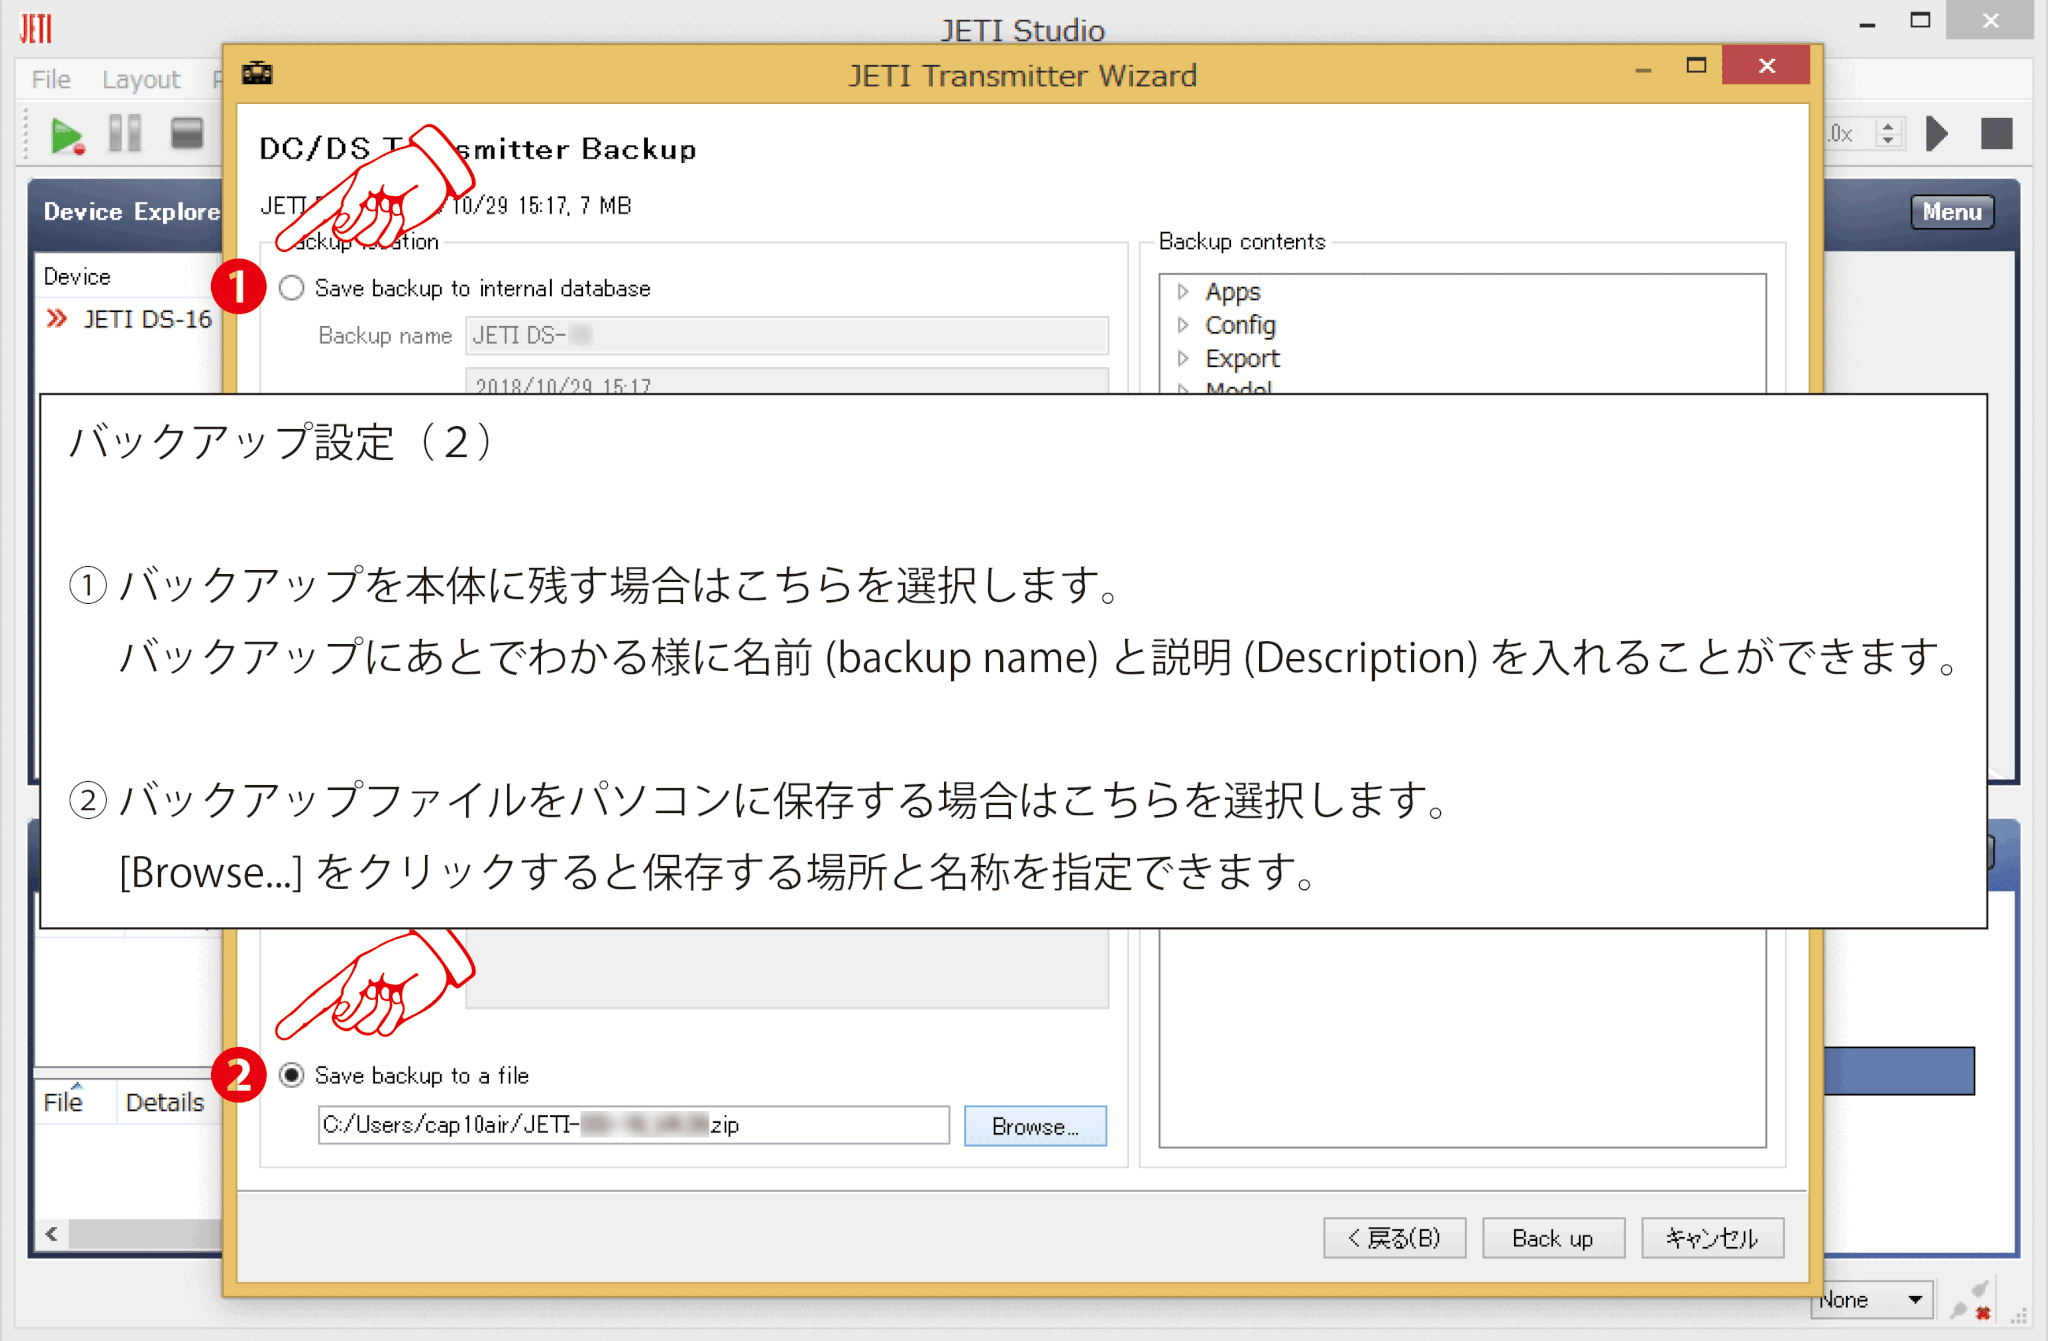2048x1341 pixels.
Task: Click the playback stop square on right
Action: point(1996,133)
